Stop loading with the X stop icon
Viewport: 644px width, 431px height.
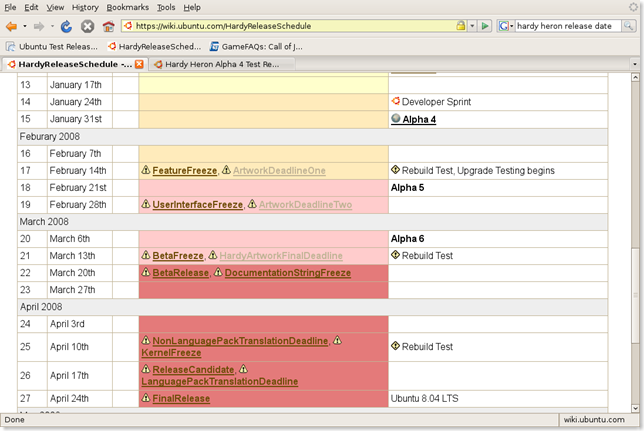87,27
